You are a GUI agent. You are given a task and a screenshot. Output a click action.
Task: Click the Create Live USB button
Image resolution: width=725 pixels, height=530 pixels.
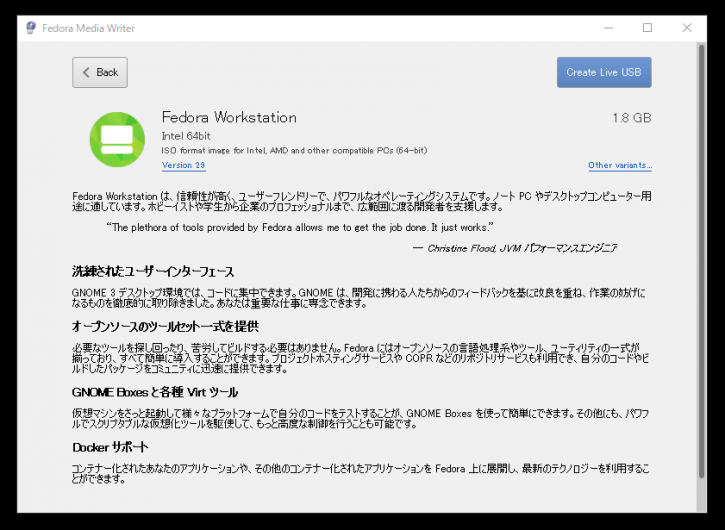tap(604, 73)
